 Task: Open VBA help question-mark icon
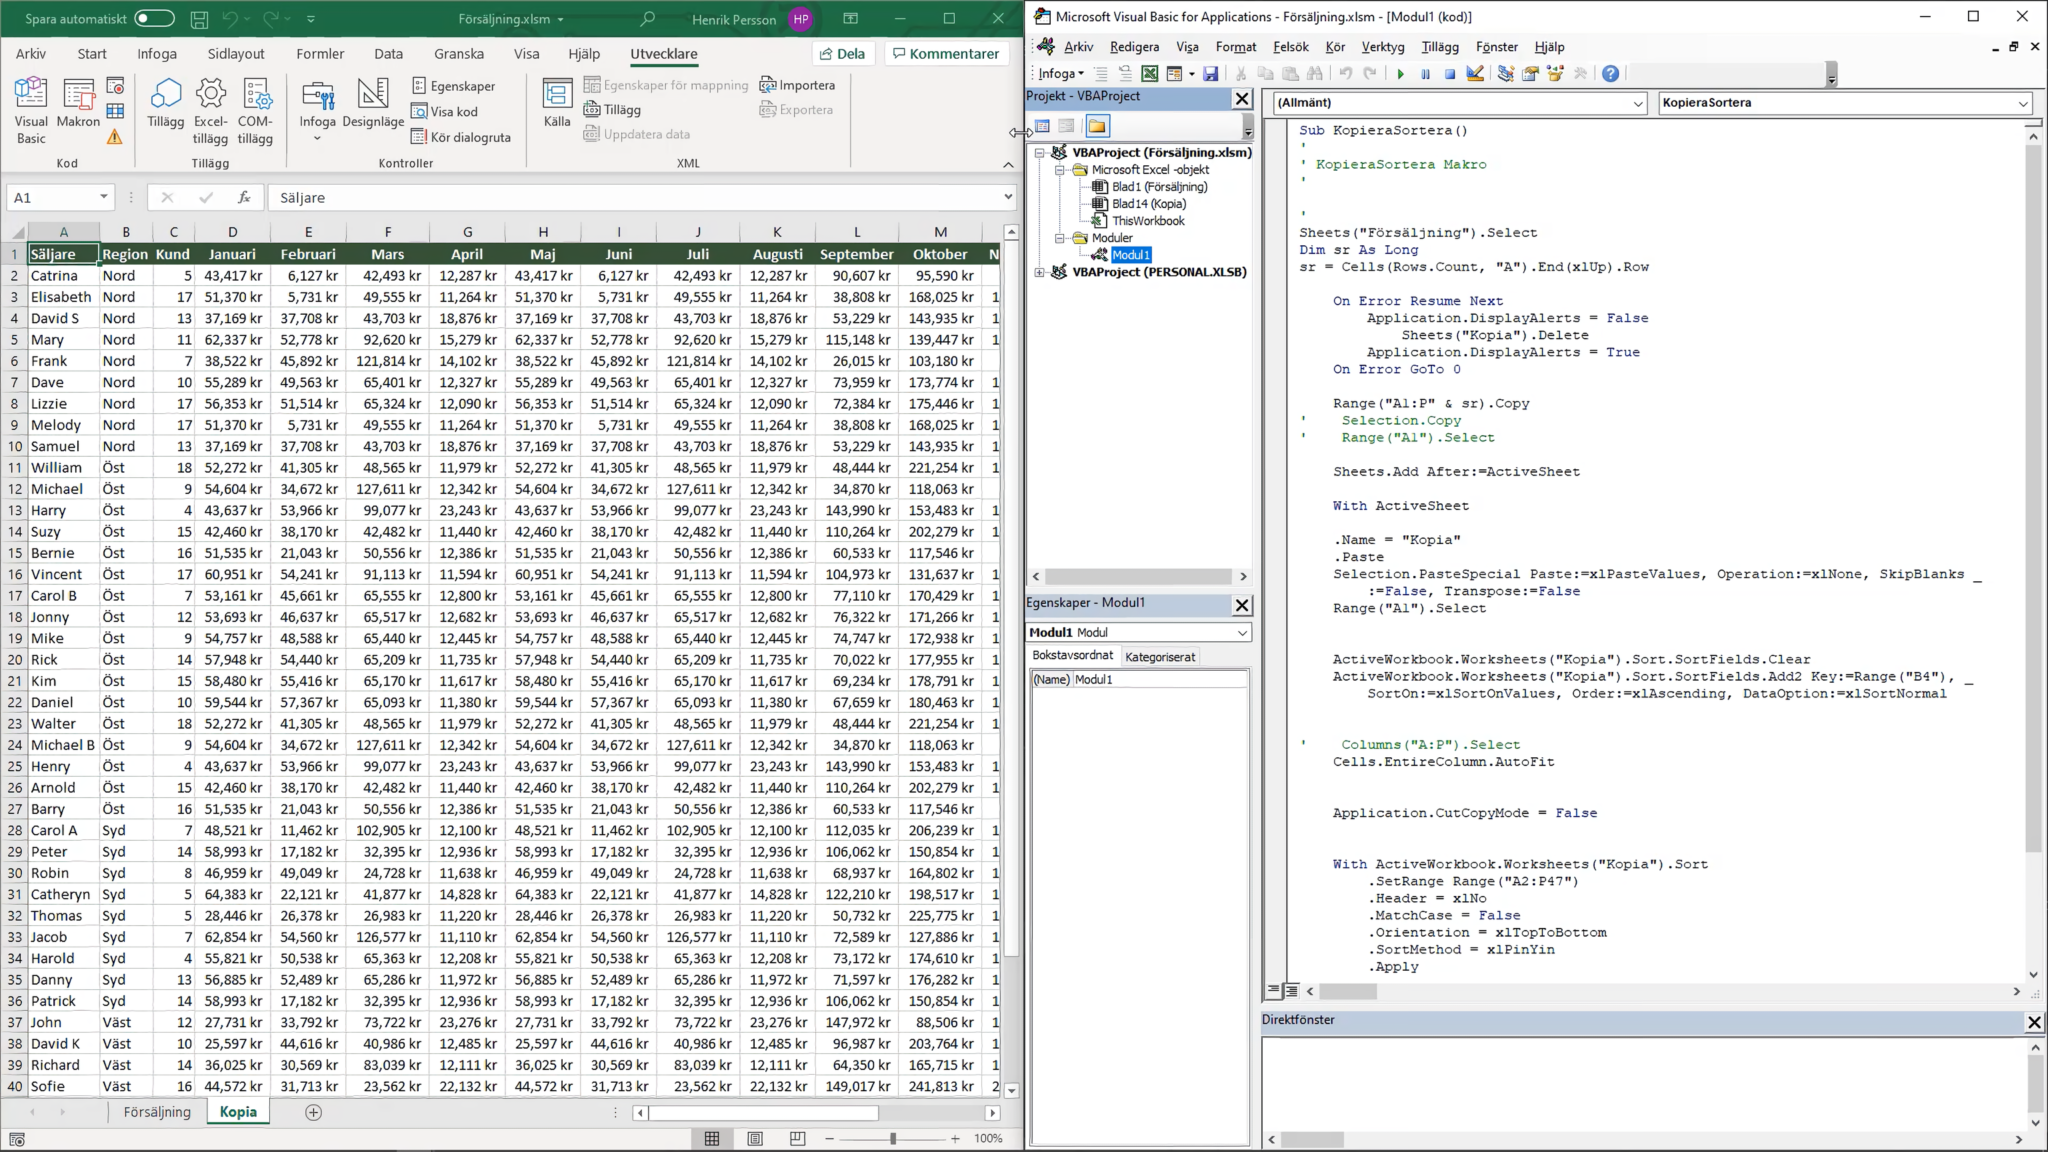[1610, 74]
